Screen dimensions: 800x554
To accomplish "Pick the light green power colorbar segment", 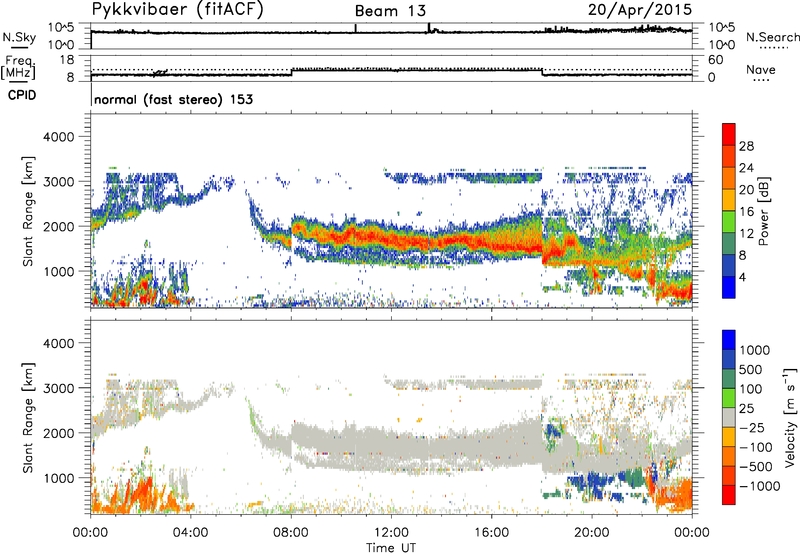I will coord(729,222).
